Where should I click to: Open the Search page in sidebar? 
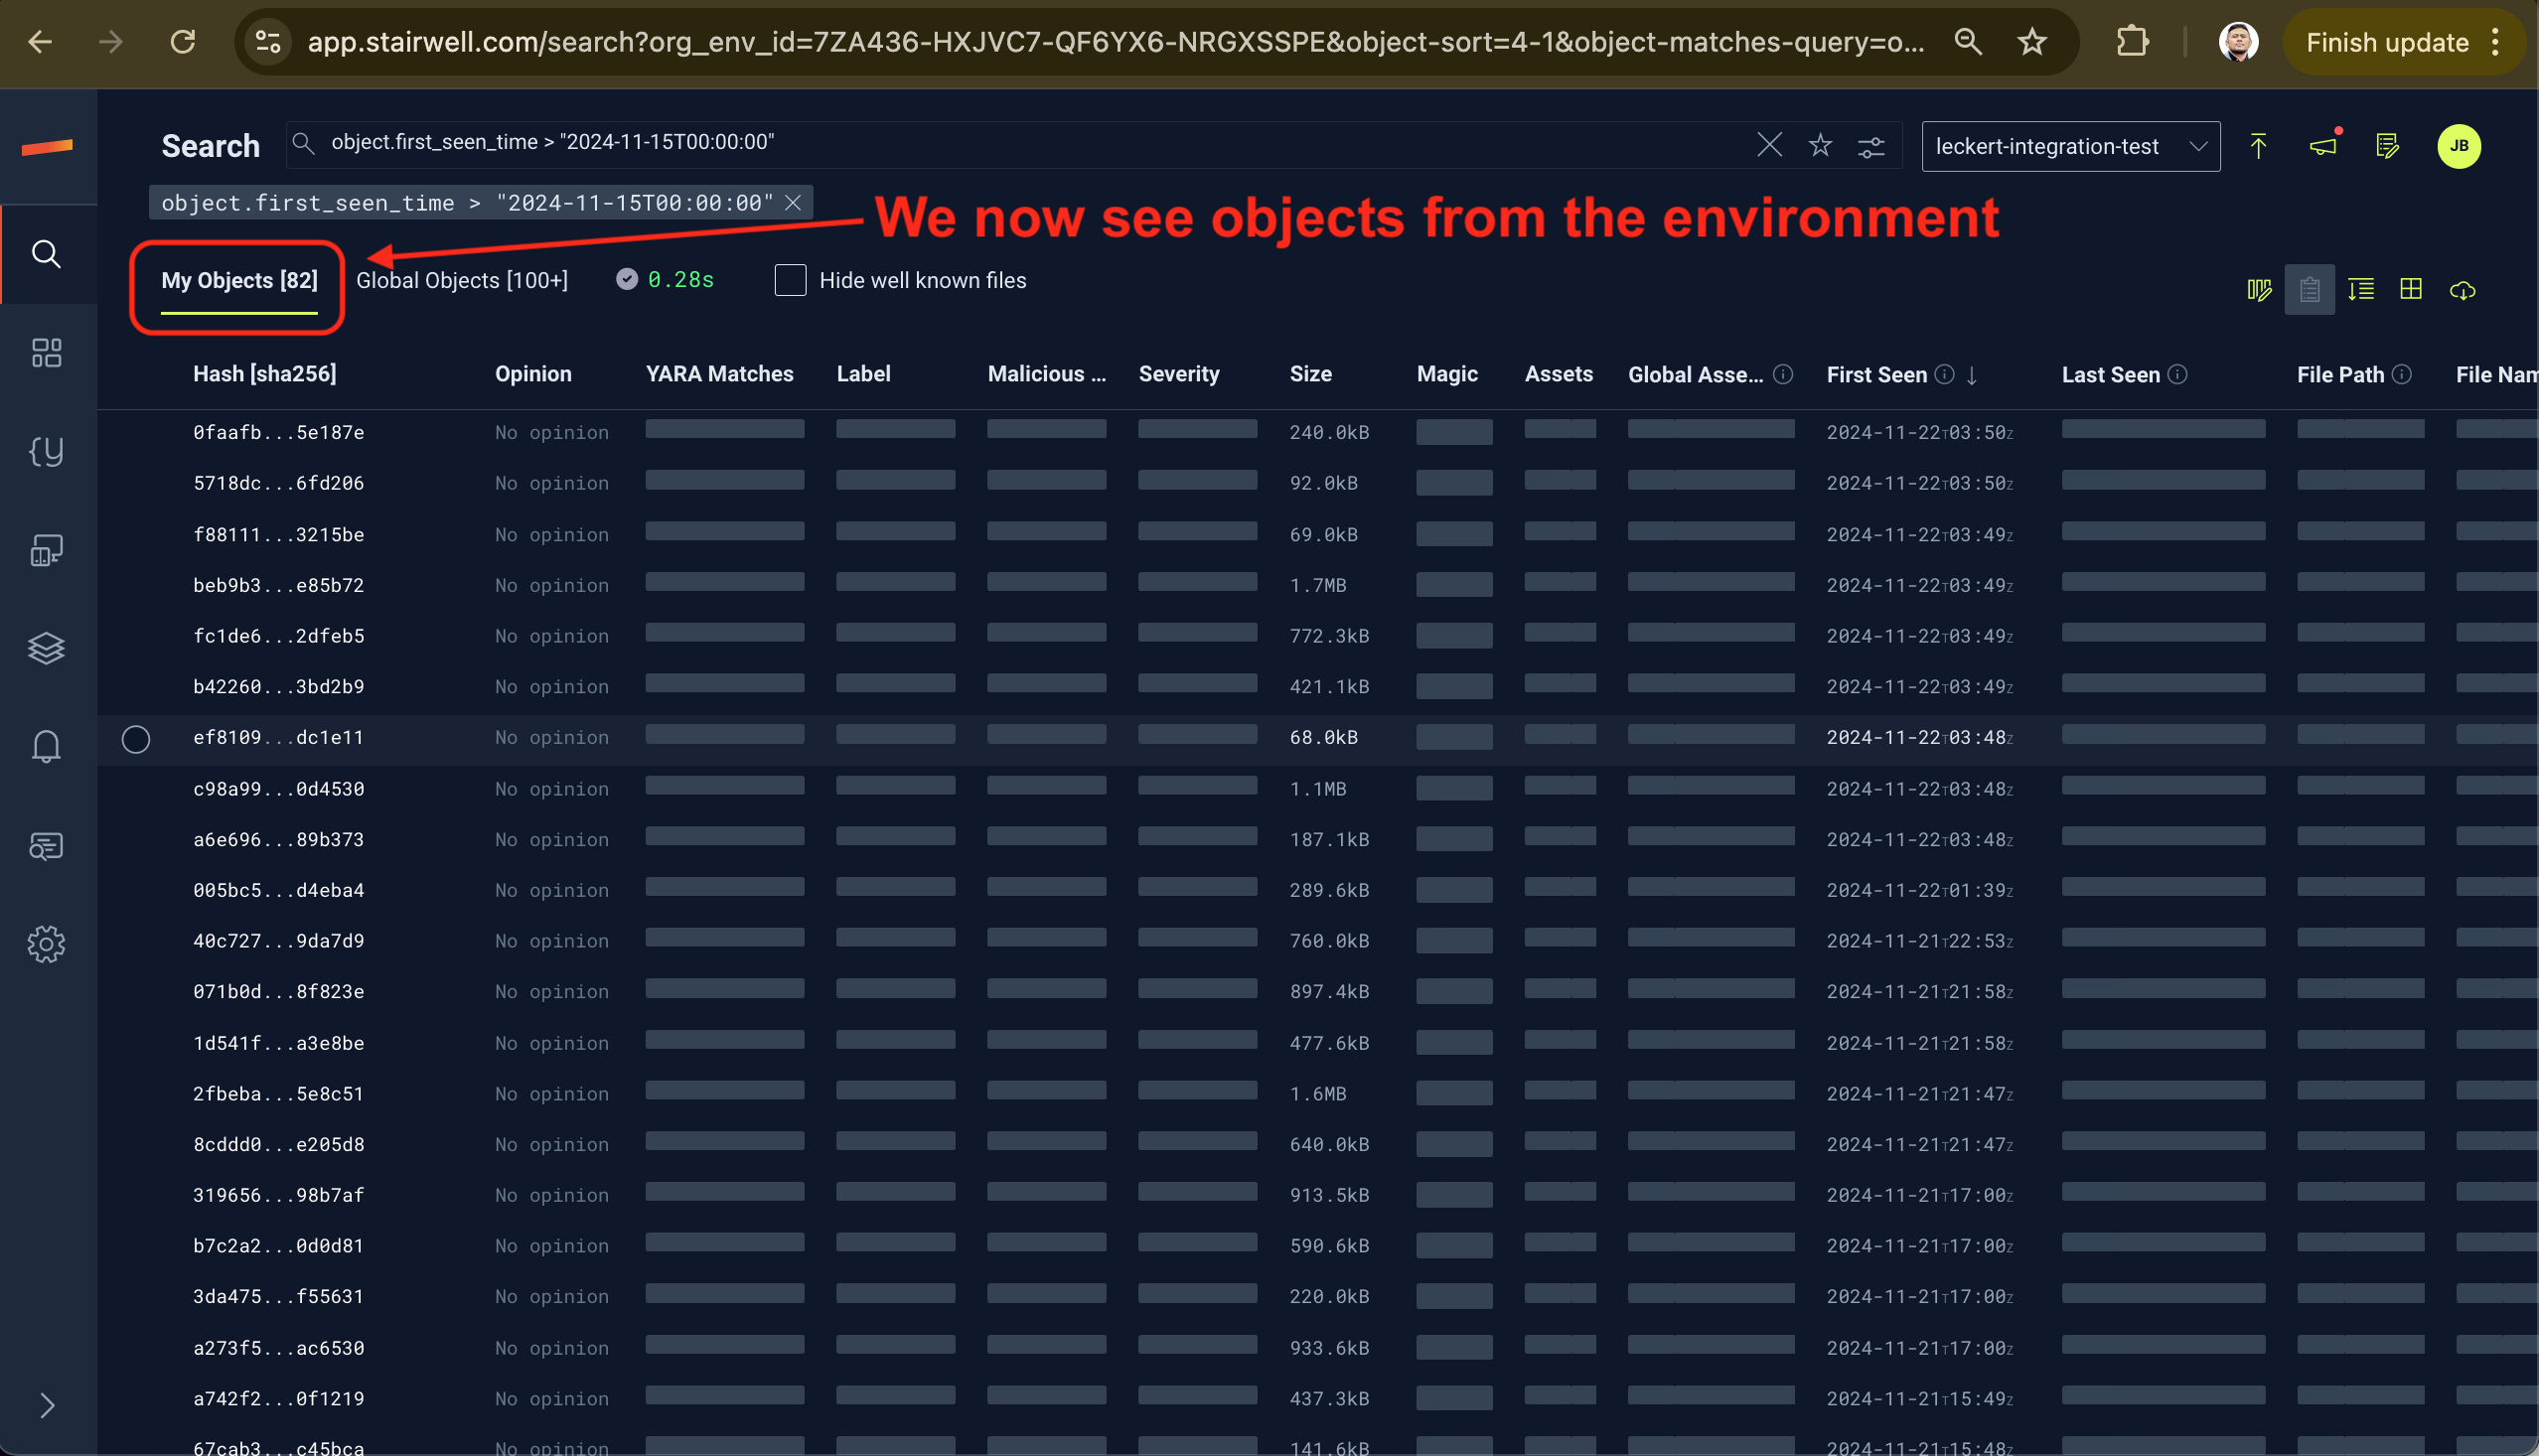point(46,254)
